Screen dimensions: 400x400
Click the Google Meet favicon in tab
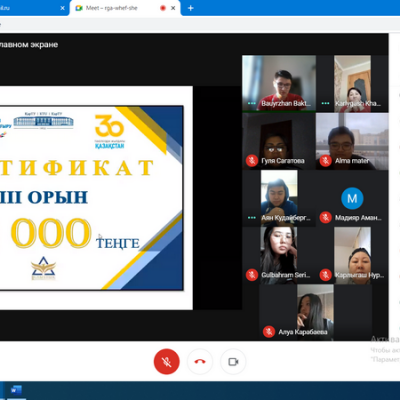point(79,8)
